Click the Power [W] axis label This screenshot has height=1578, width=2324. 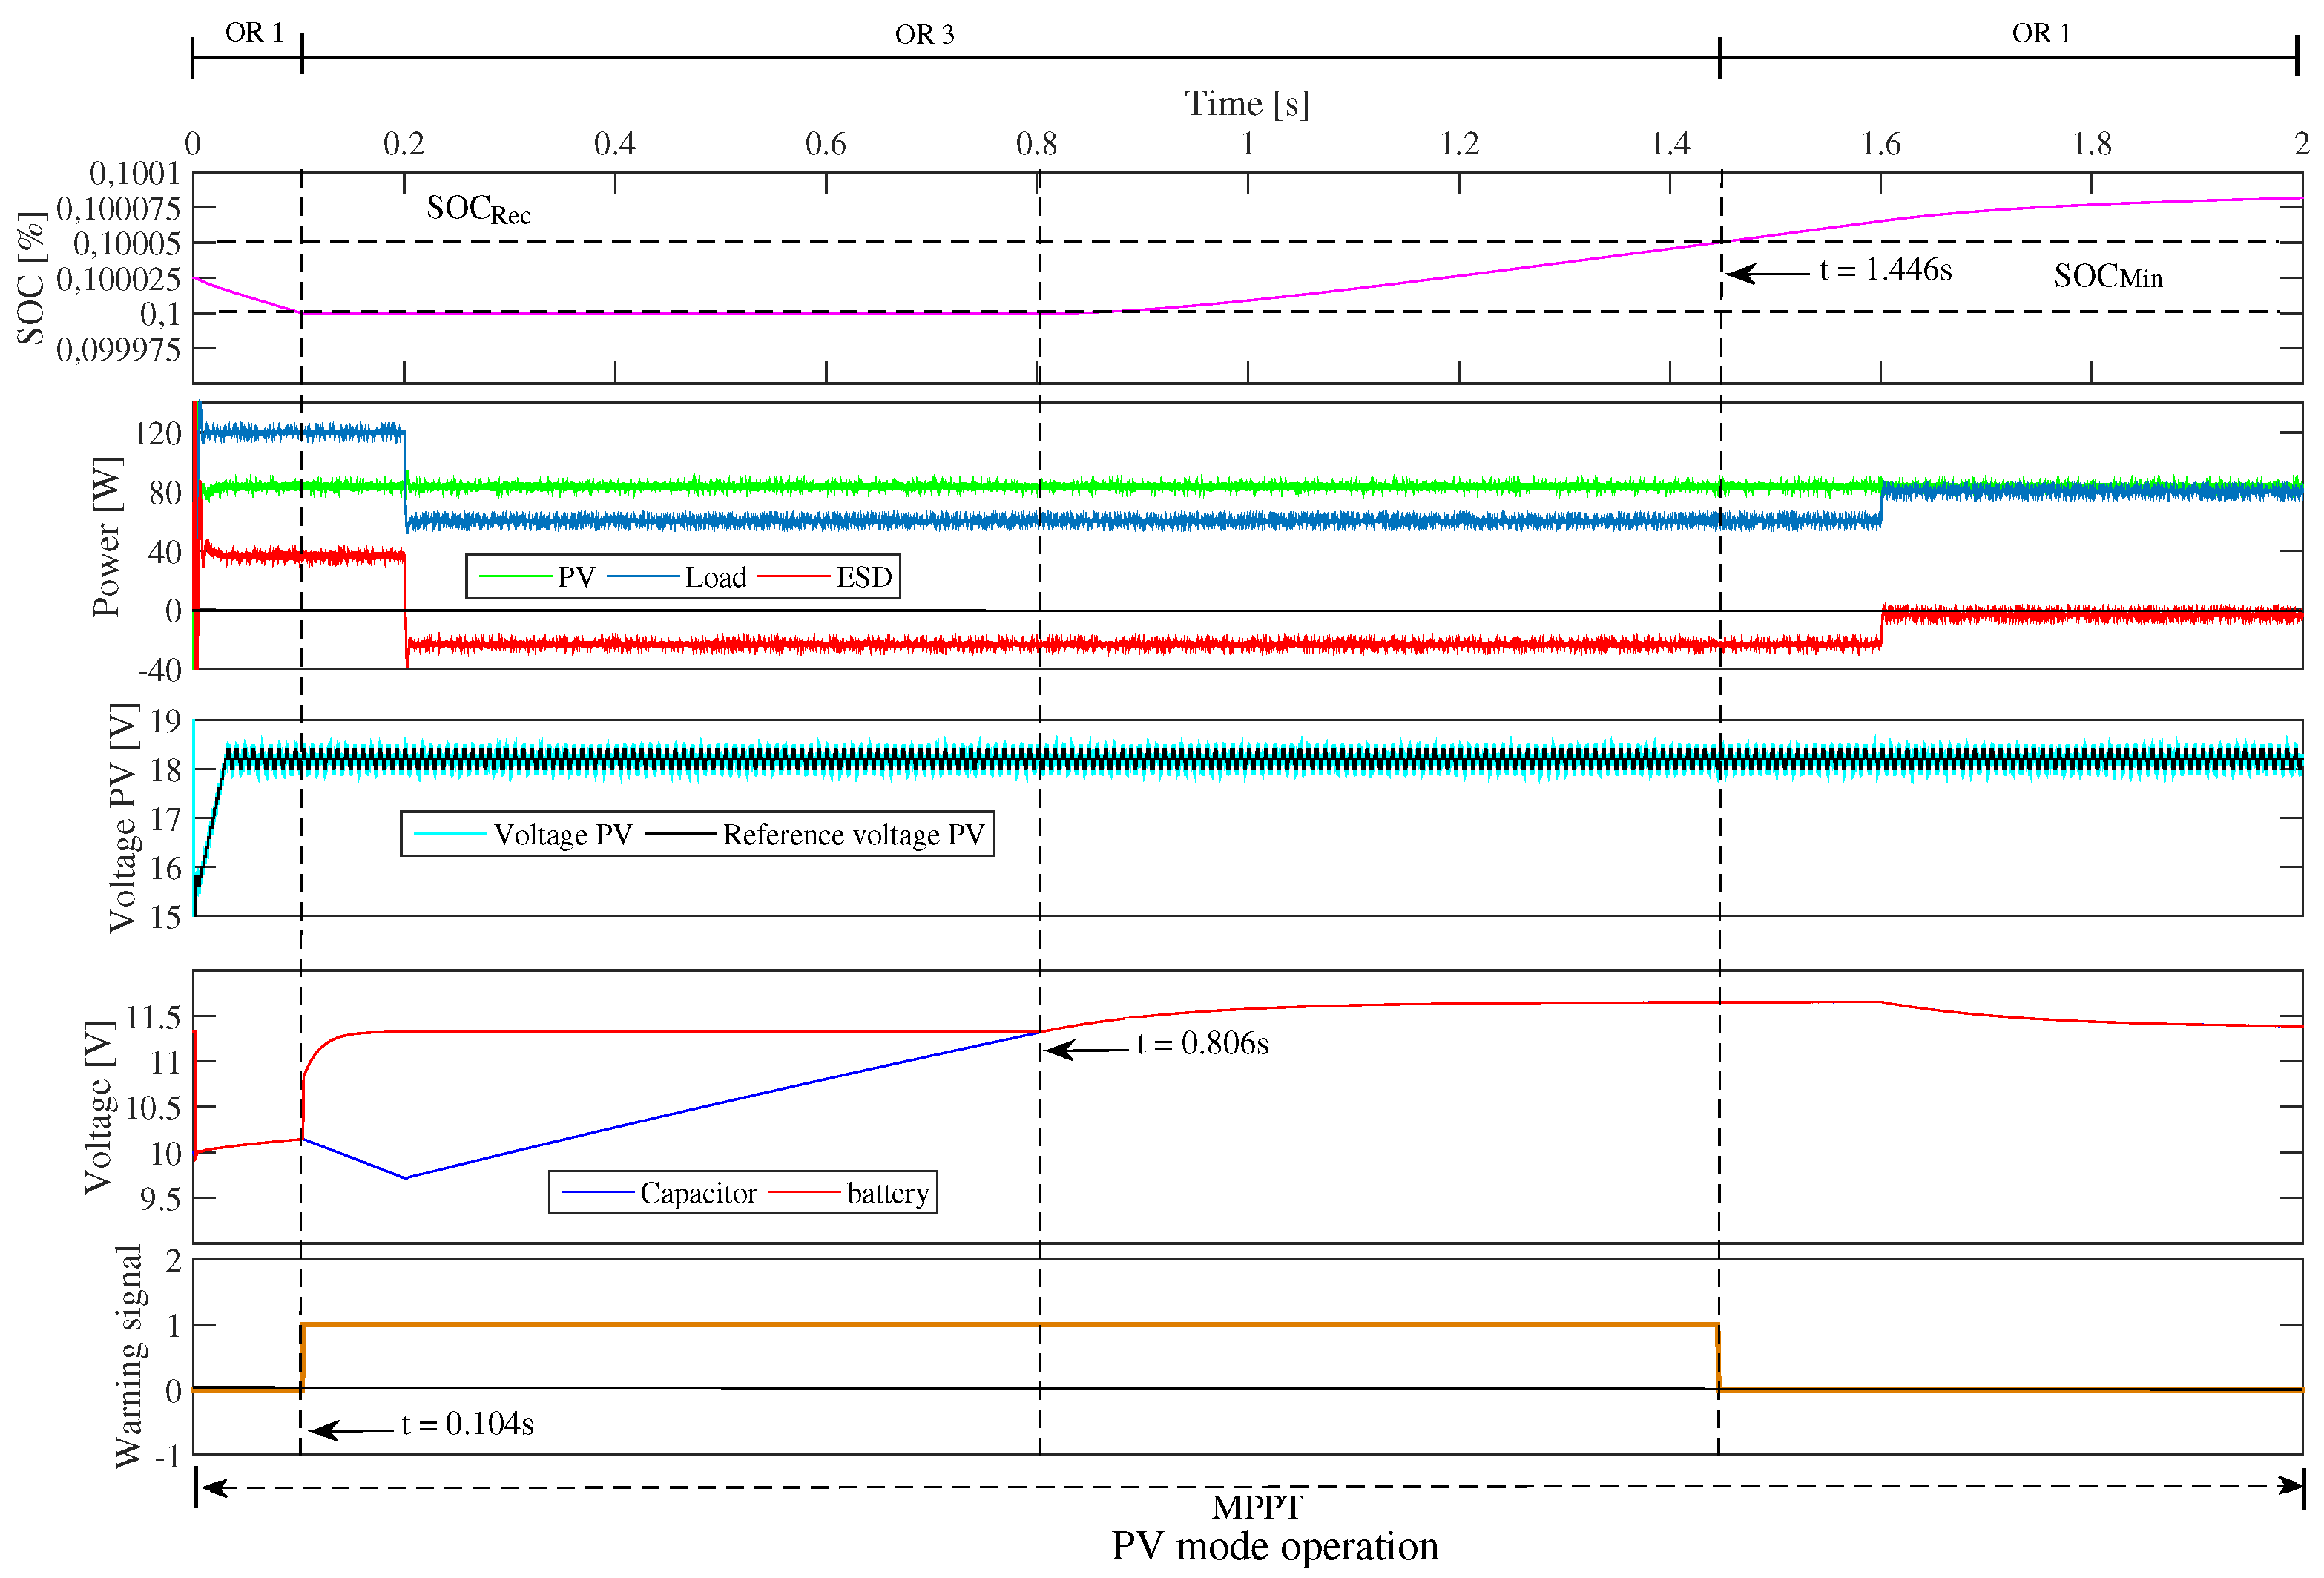coord(107,536)
